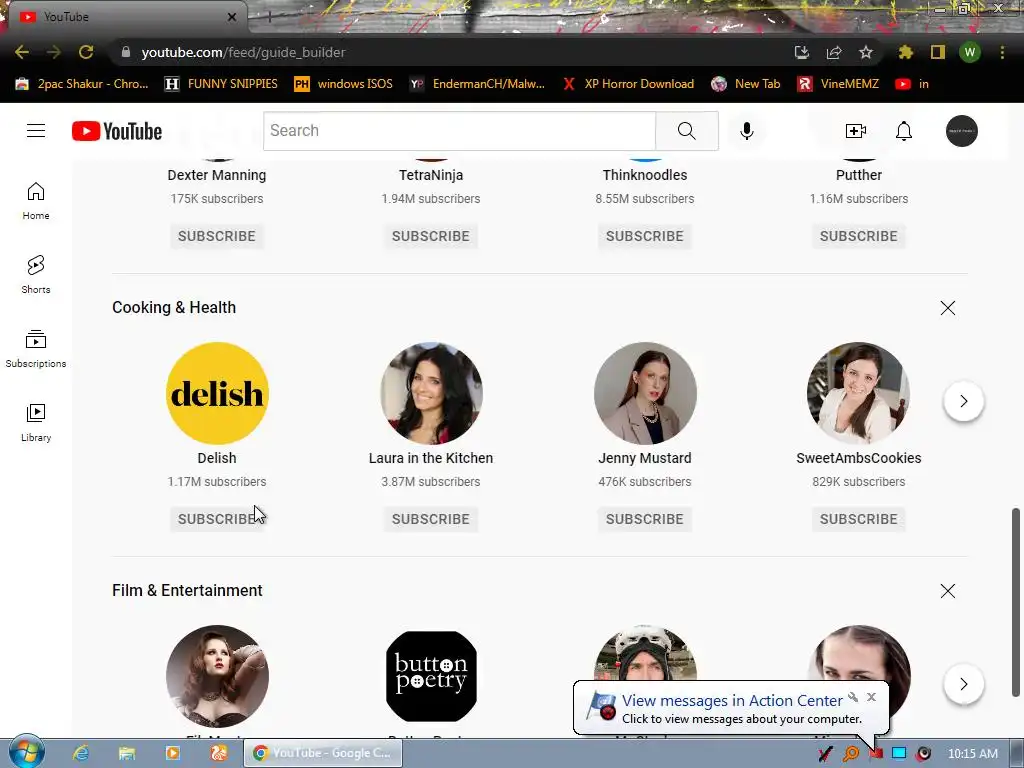Image resolution: width=1024 pixels, height=768 pixels.
Task: Click the address bar URL
Action: [x=243, y=52]
